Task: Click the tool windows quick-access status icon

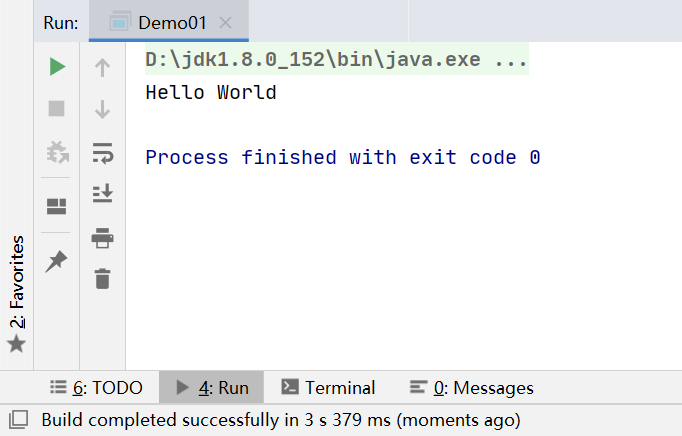Action: [x=17, y=419]
